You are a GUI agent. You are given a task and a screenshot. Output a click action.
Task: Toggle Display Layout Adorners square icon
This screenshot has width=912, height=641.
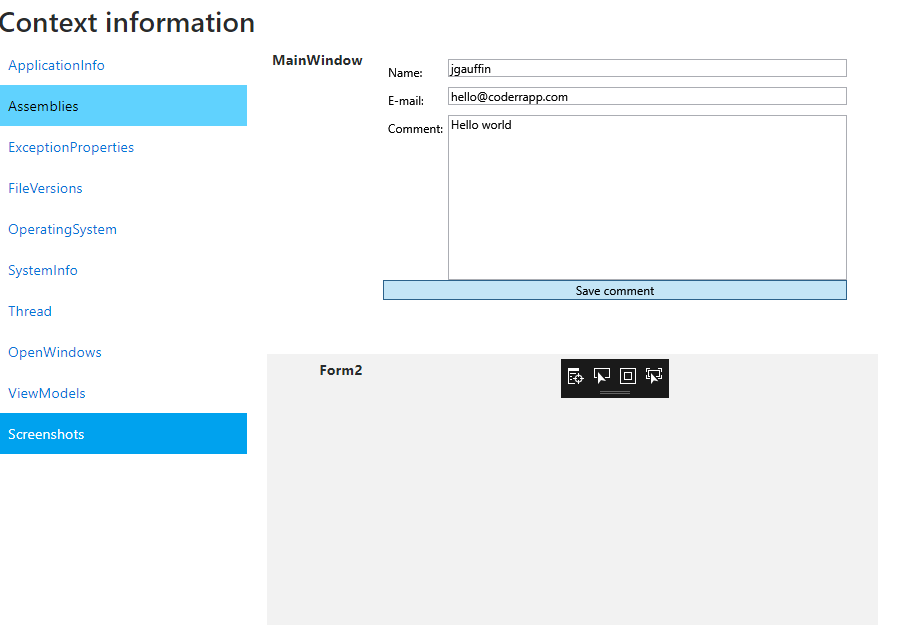click(628, 376)
